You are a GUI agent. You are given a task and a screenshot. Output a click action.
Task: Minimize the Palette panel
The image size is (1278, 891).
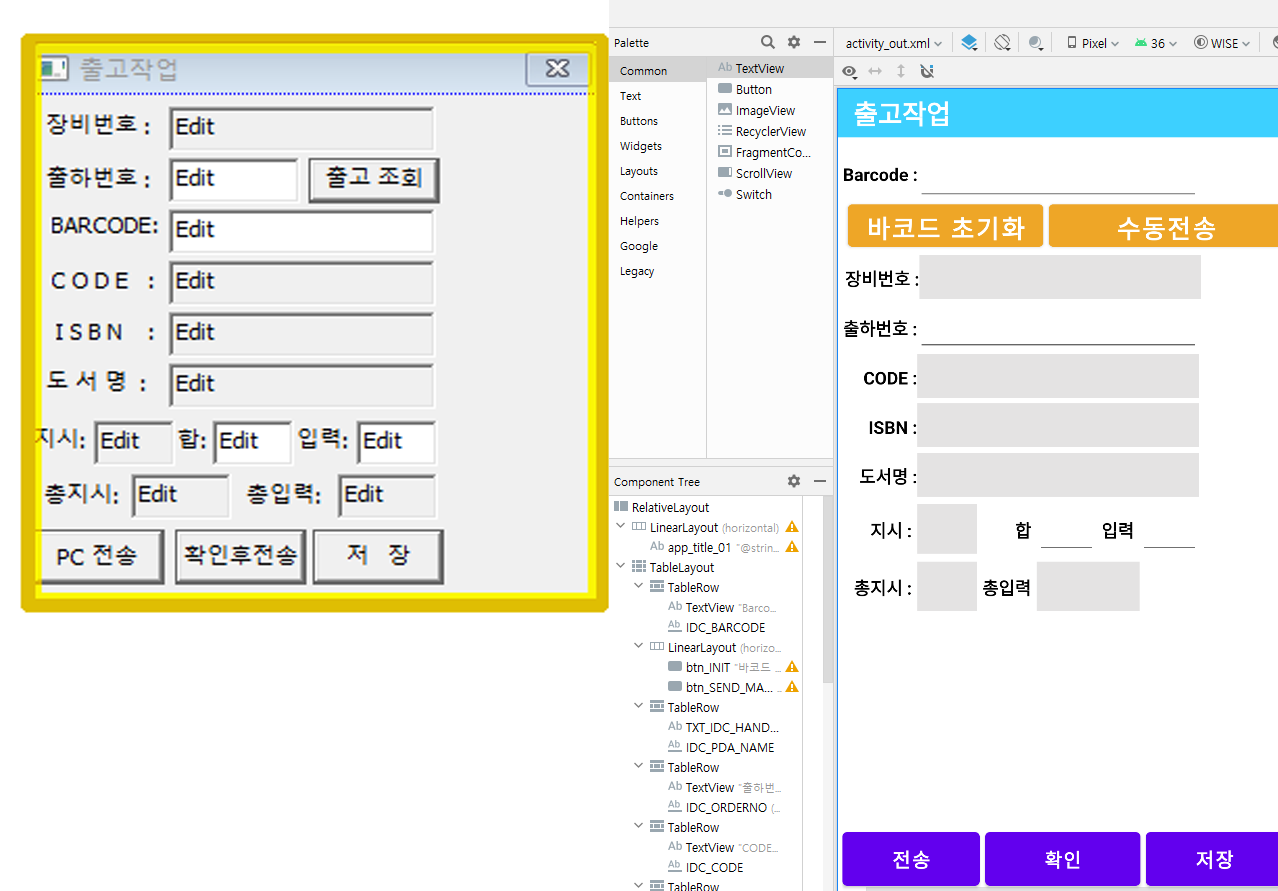pyautogui.click(x=820, y=42)
